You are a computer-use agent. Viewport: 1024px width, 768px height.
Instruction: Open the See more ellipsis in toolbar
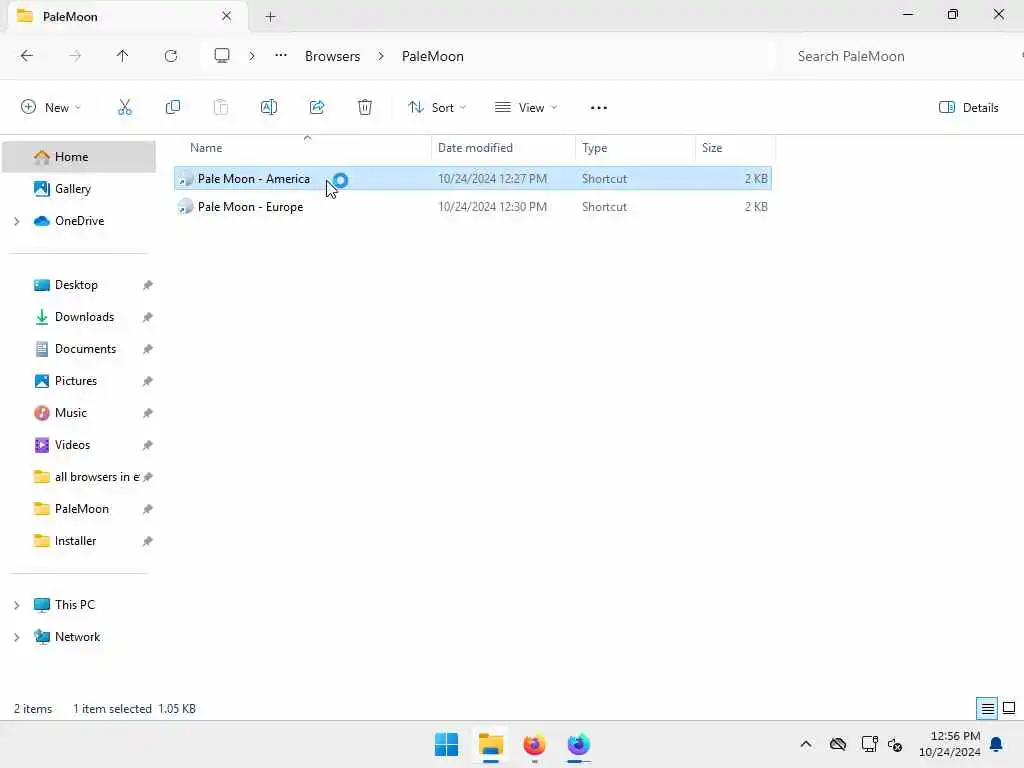(599, 108)
